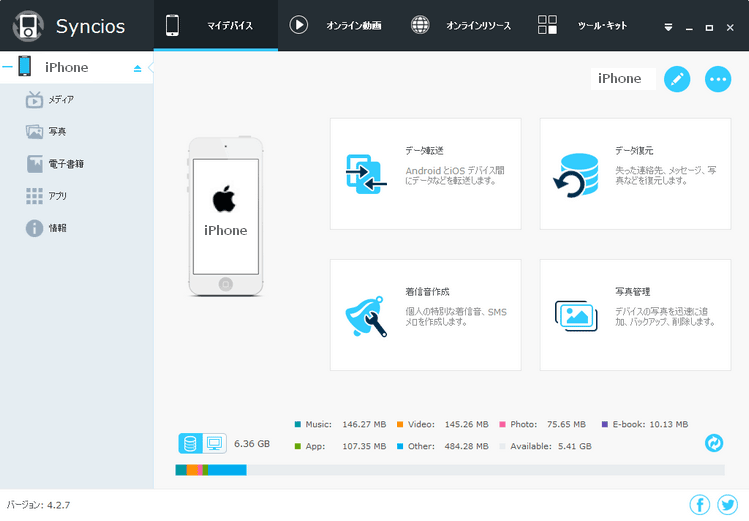Open the Twitter link
This screenshot has height=521, width=749.
coord(728,505)
